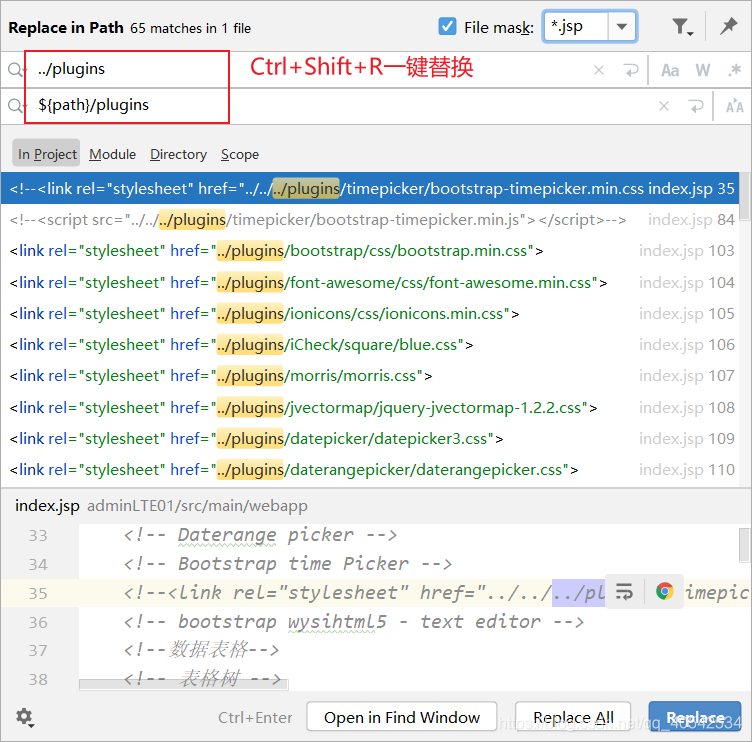Toggle soft-wrap icon in preview

point(624,591)
